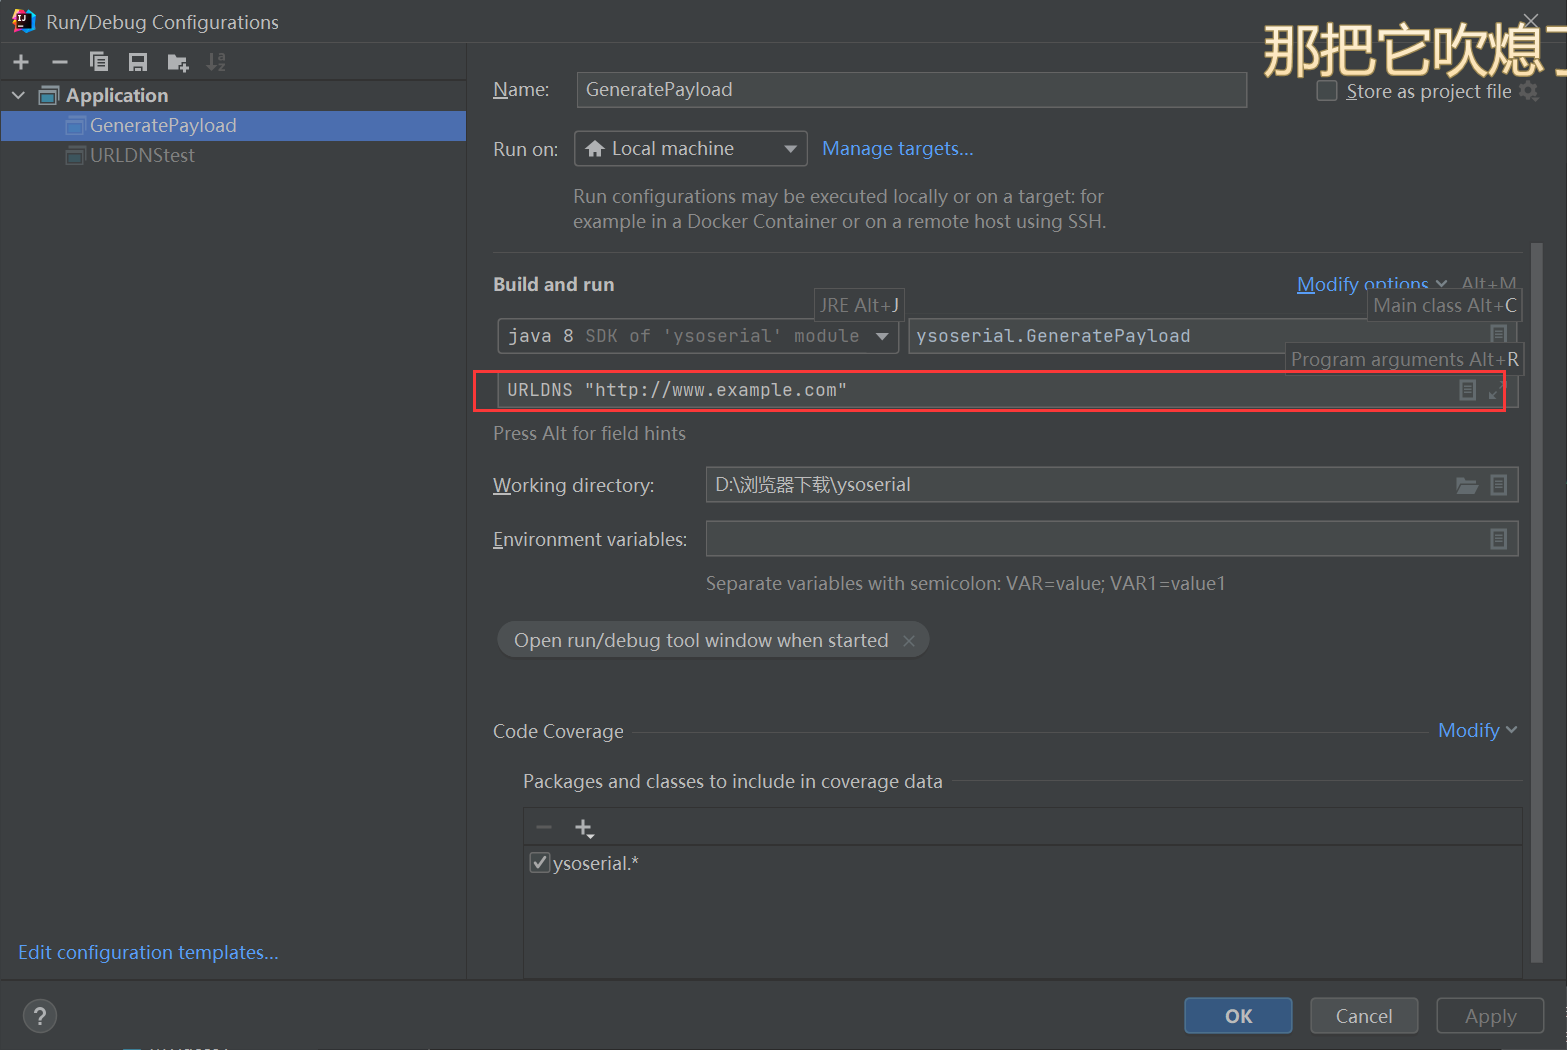Click the Manage targets link
Screen dimensions: 1567x1050
[x=897, y=149]
